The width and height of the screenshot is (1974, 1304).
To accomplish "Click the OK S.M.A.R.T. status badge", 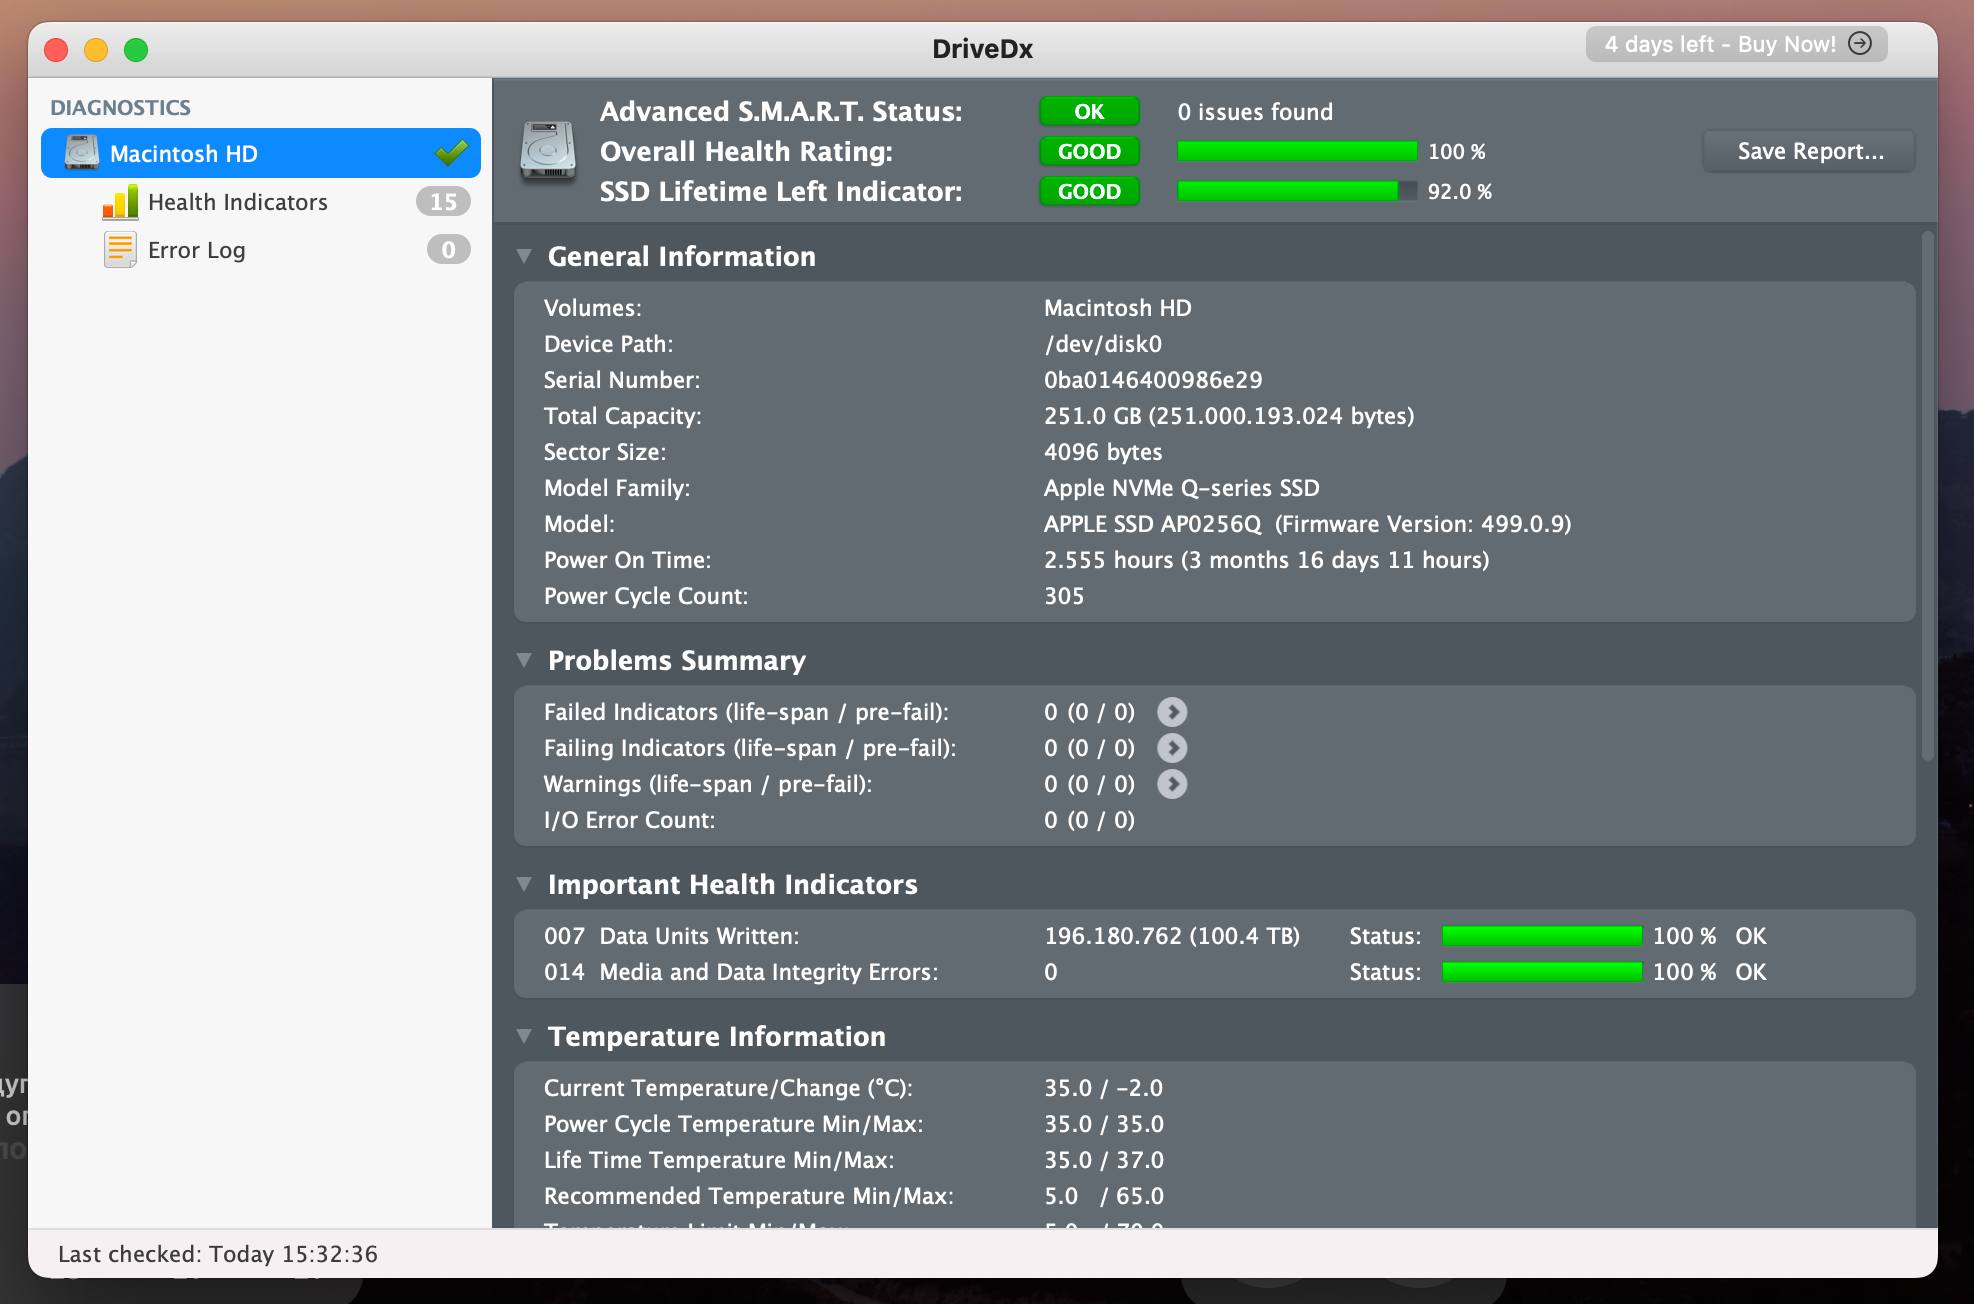I will pyautogui.click(x=1089, y=112).
